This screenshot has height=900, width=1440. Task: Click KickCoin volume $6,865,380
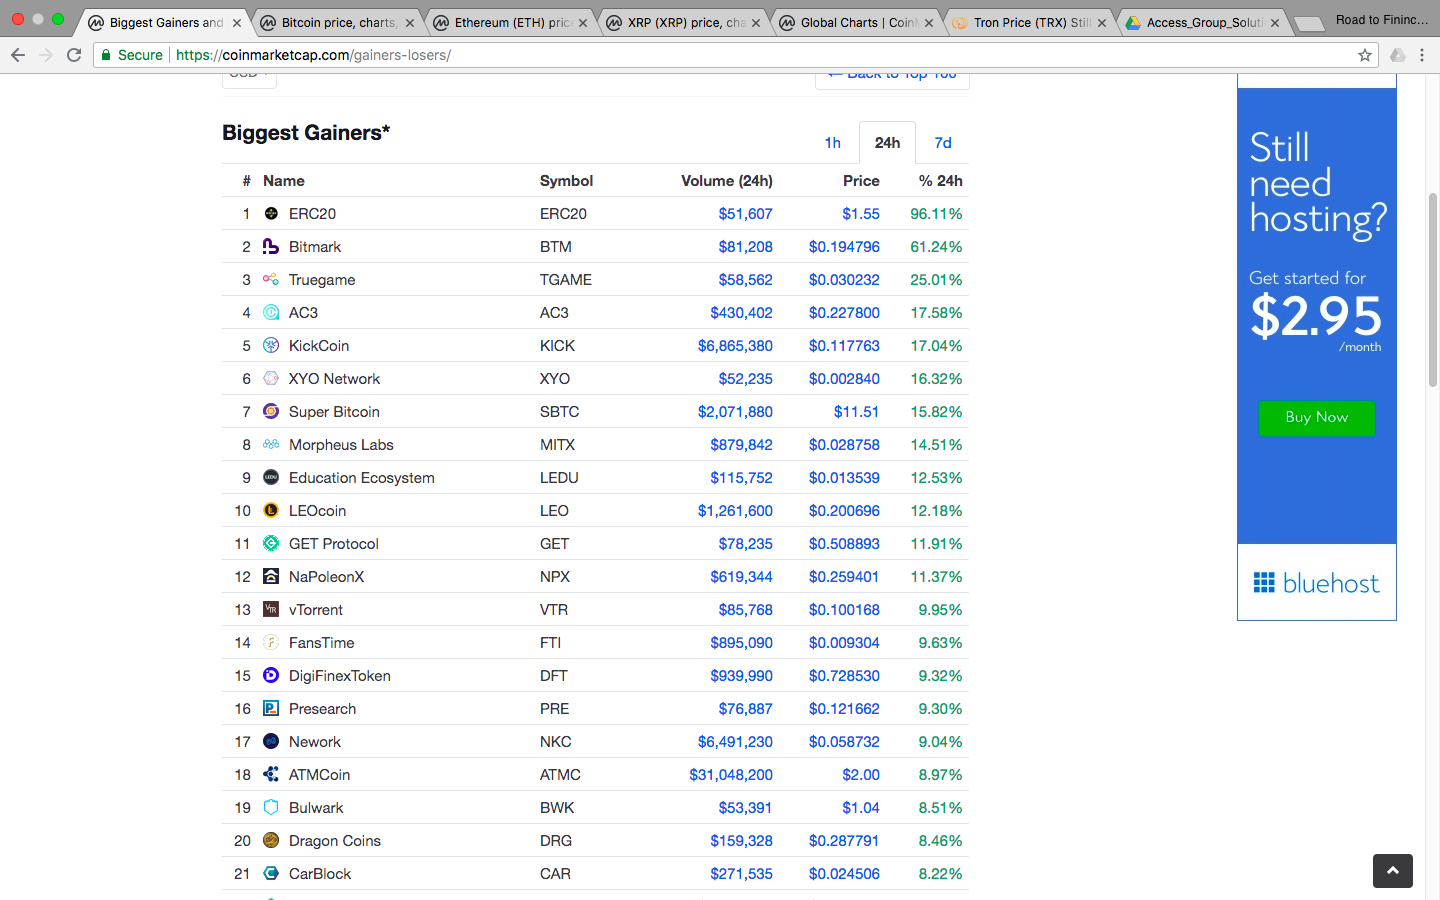click(x=735, y=345)
